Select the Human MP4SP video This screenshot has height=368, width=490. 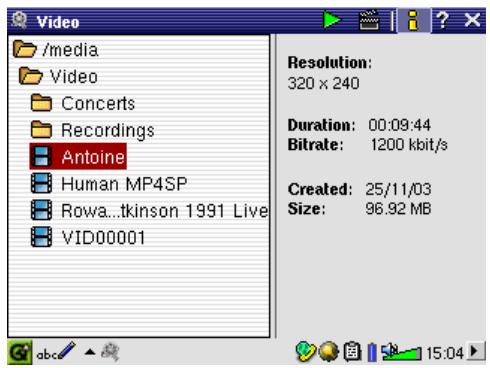point(109,184)
